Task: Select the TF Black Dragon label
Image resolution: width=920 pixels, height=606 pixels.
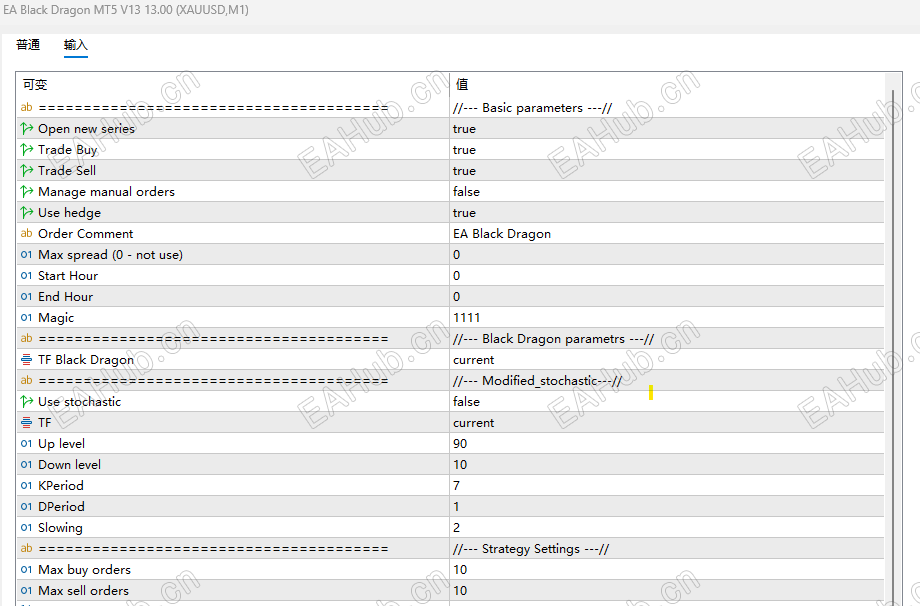Action: click(86, 360)
